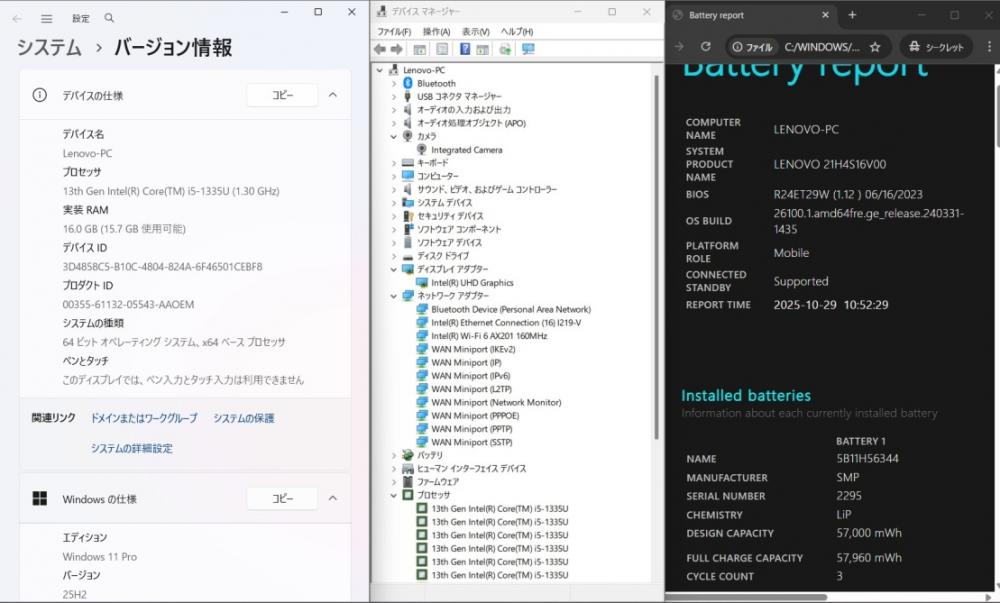
Task: Select Intel(R) UHD Graphics device
Action: pyautogui.click(x=472, y=283)
